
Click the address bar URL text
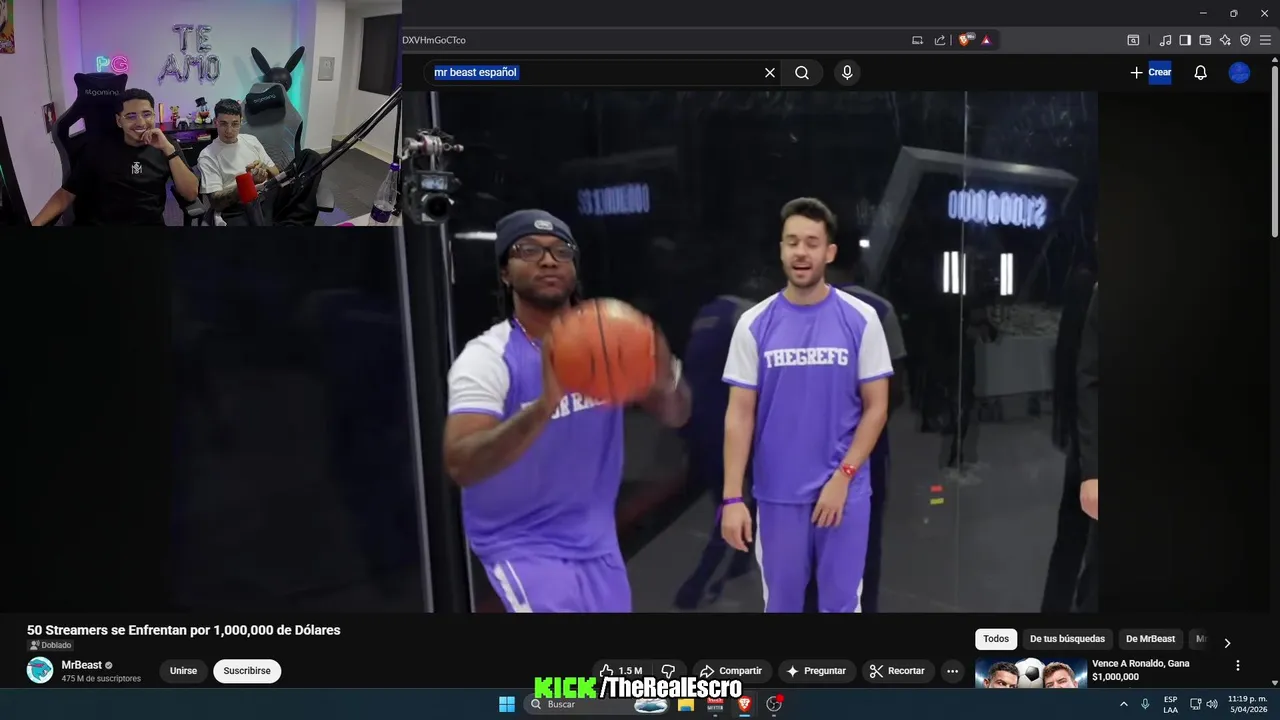click(x=434, y=40)
